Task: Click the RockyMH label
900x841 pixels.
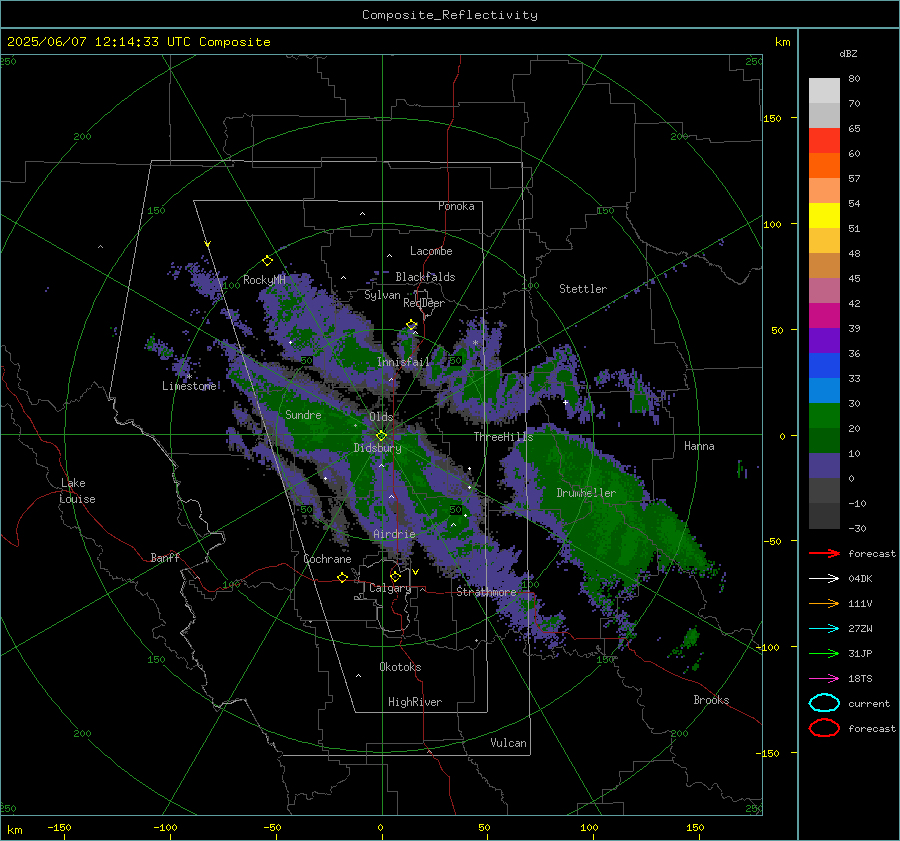Action: 264,280
